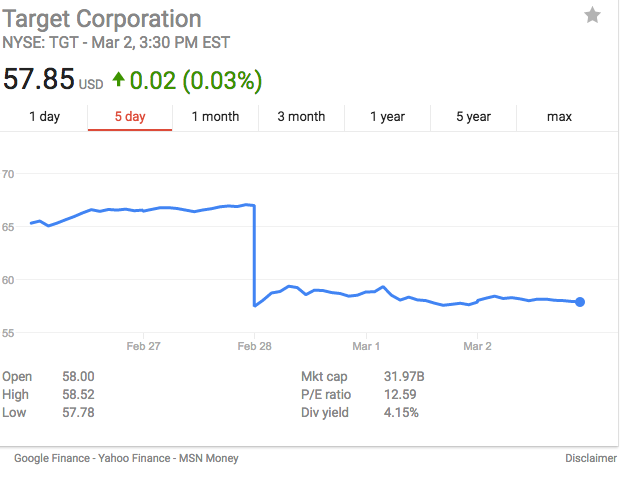The width and height of the screenshot is (626, 487).
Task: Click the P/E ratio value 12.59
Action: [400, 395]
